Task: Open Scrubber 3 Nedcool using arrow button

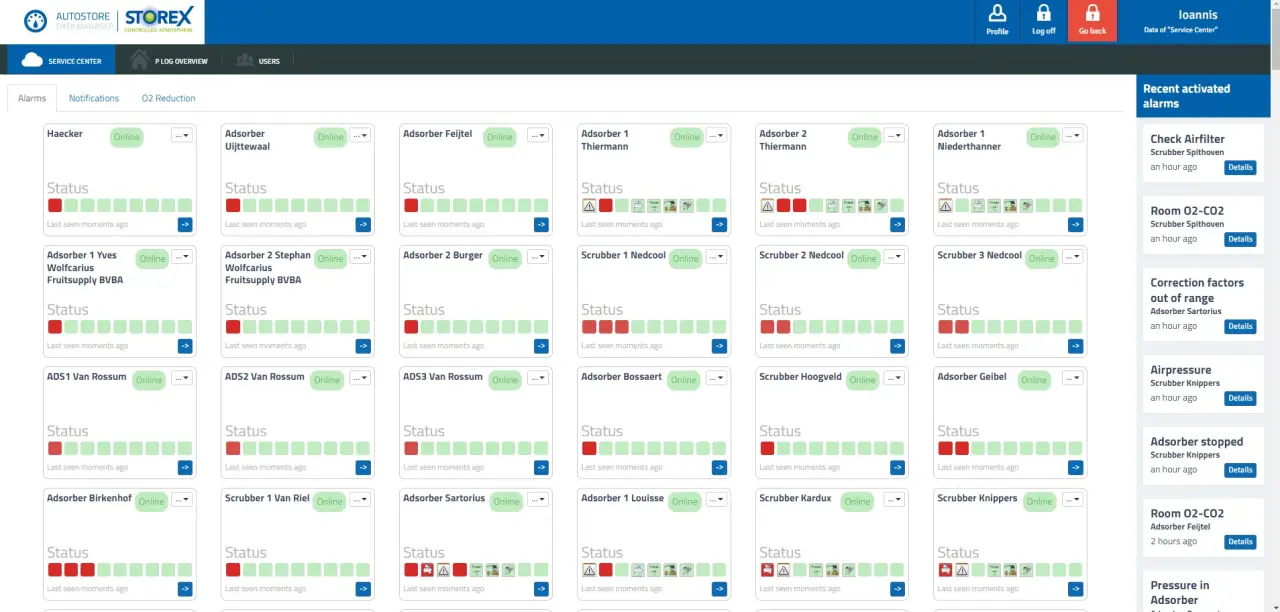Action: pos(1075,346)
